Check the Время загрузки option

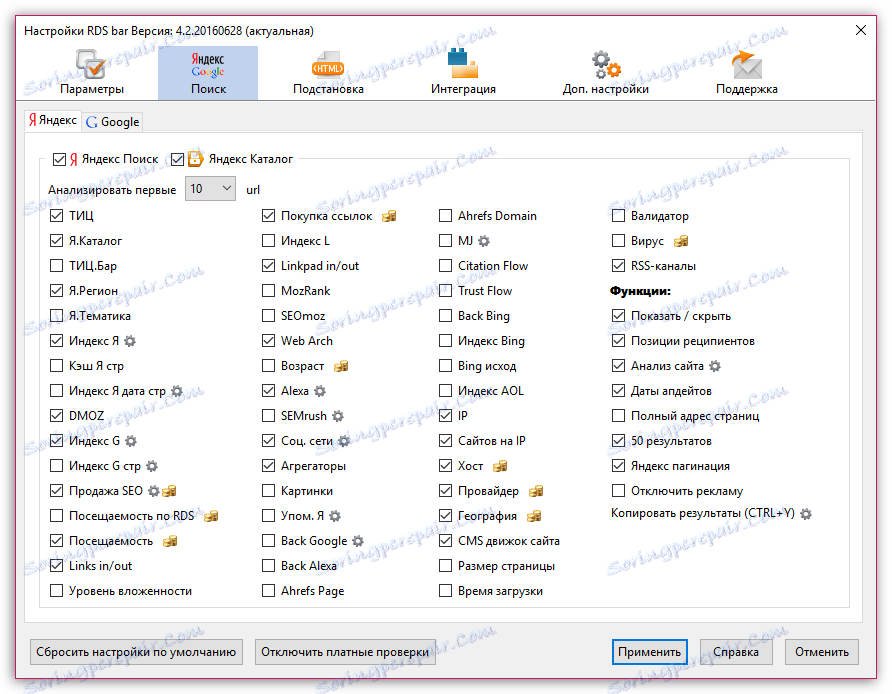point(445,590)
